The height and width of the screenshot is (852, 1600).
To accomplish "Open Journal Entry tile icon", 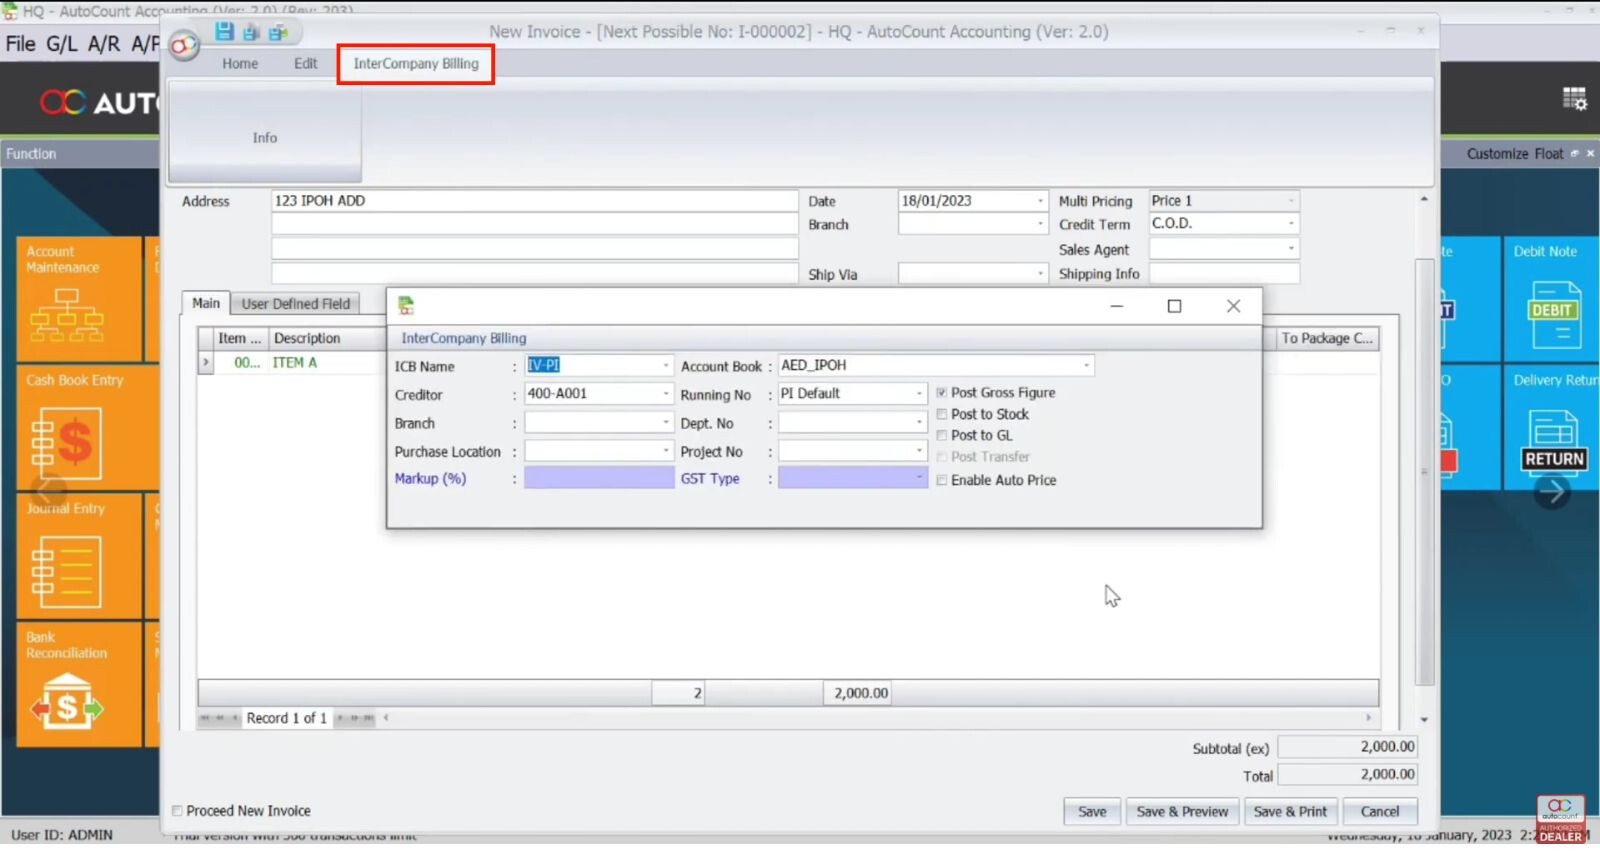I will (66, 572).
